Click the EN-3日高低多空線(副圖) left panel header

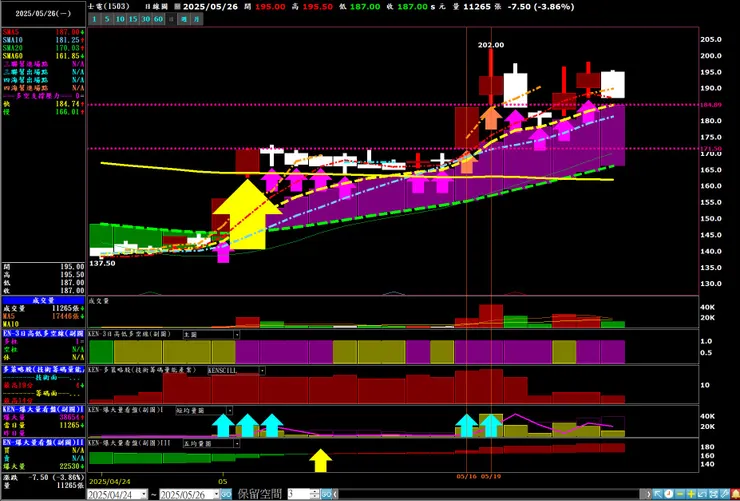click(43, 334)
